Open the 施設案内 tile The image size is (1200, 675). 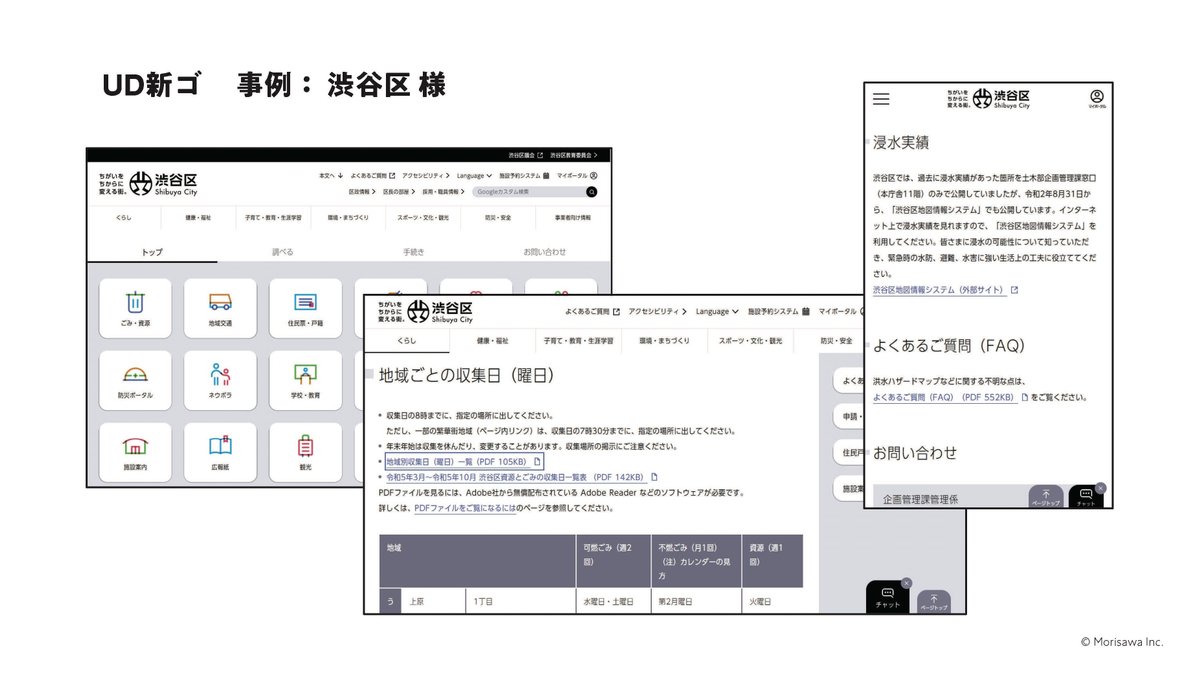click(135, 452)
